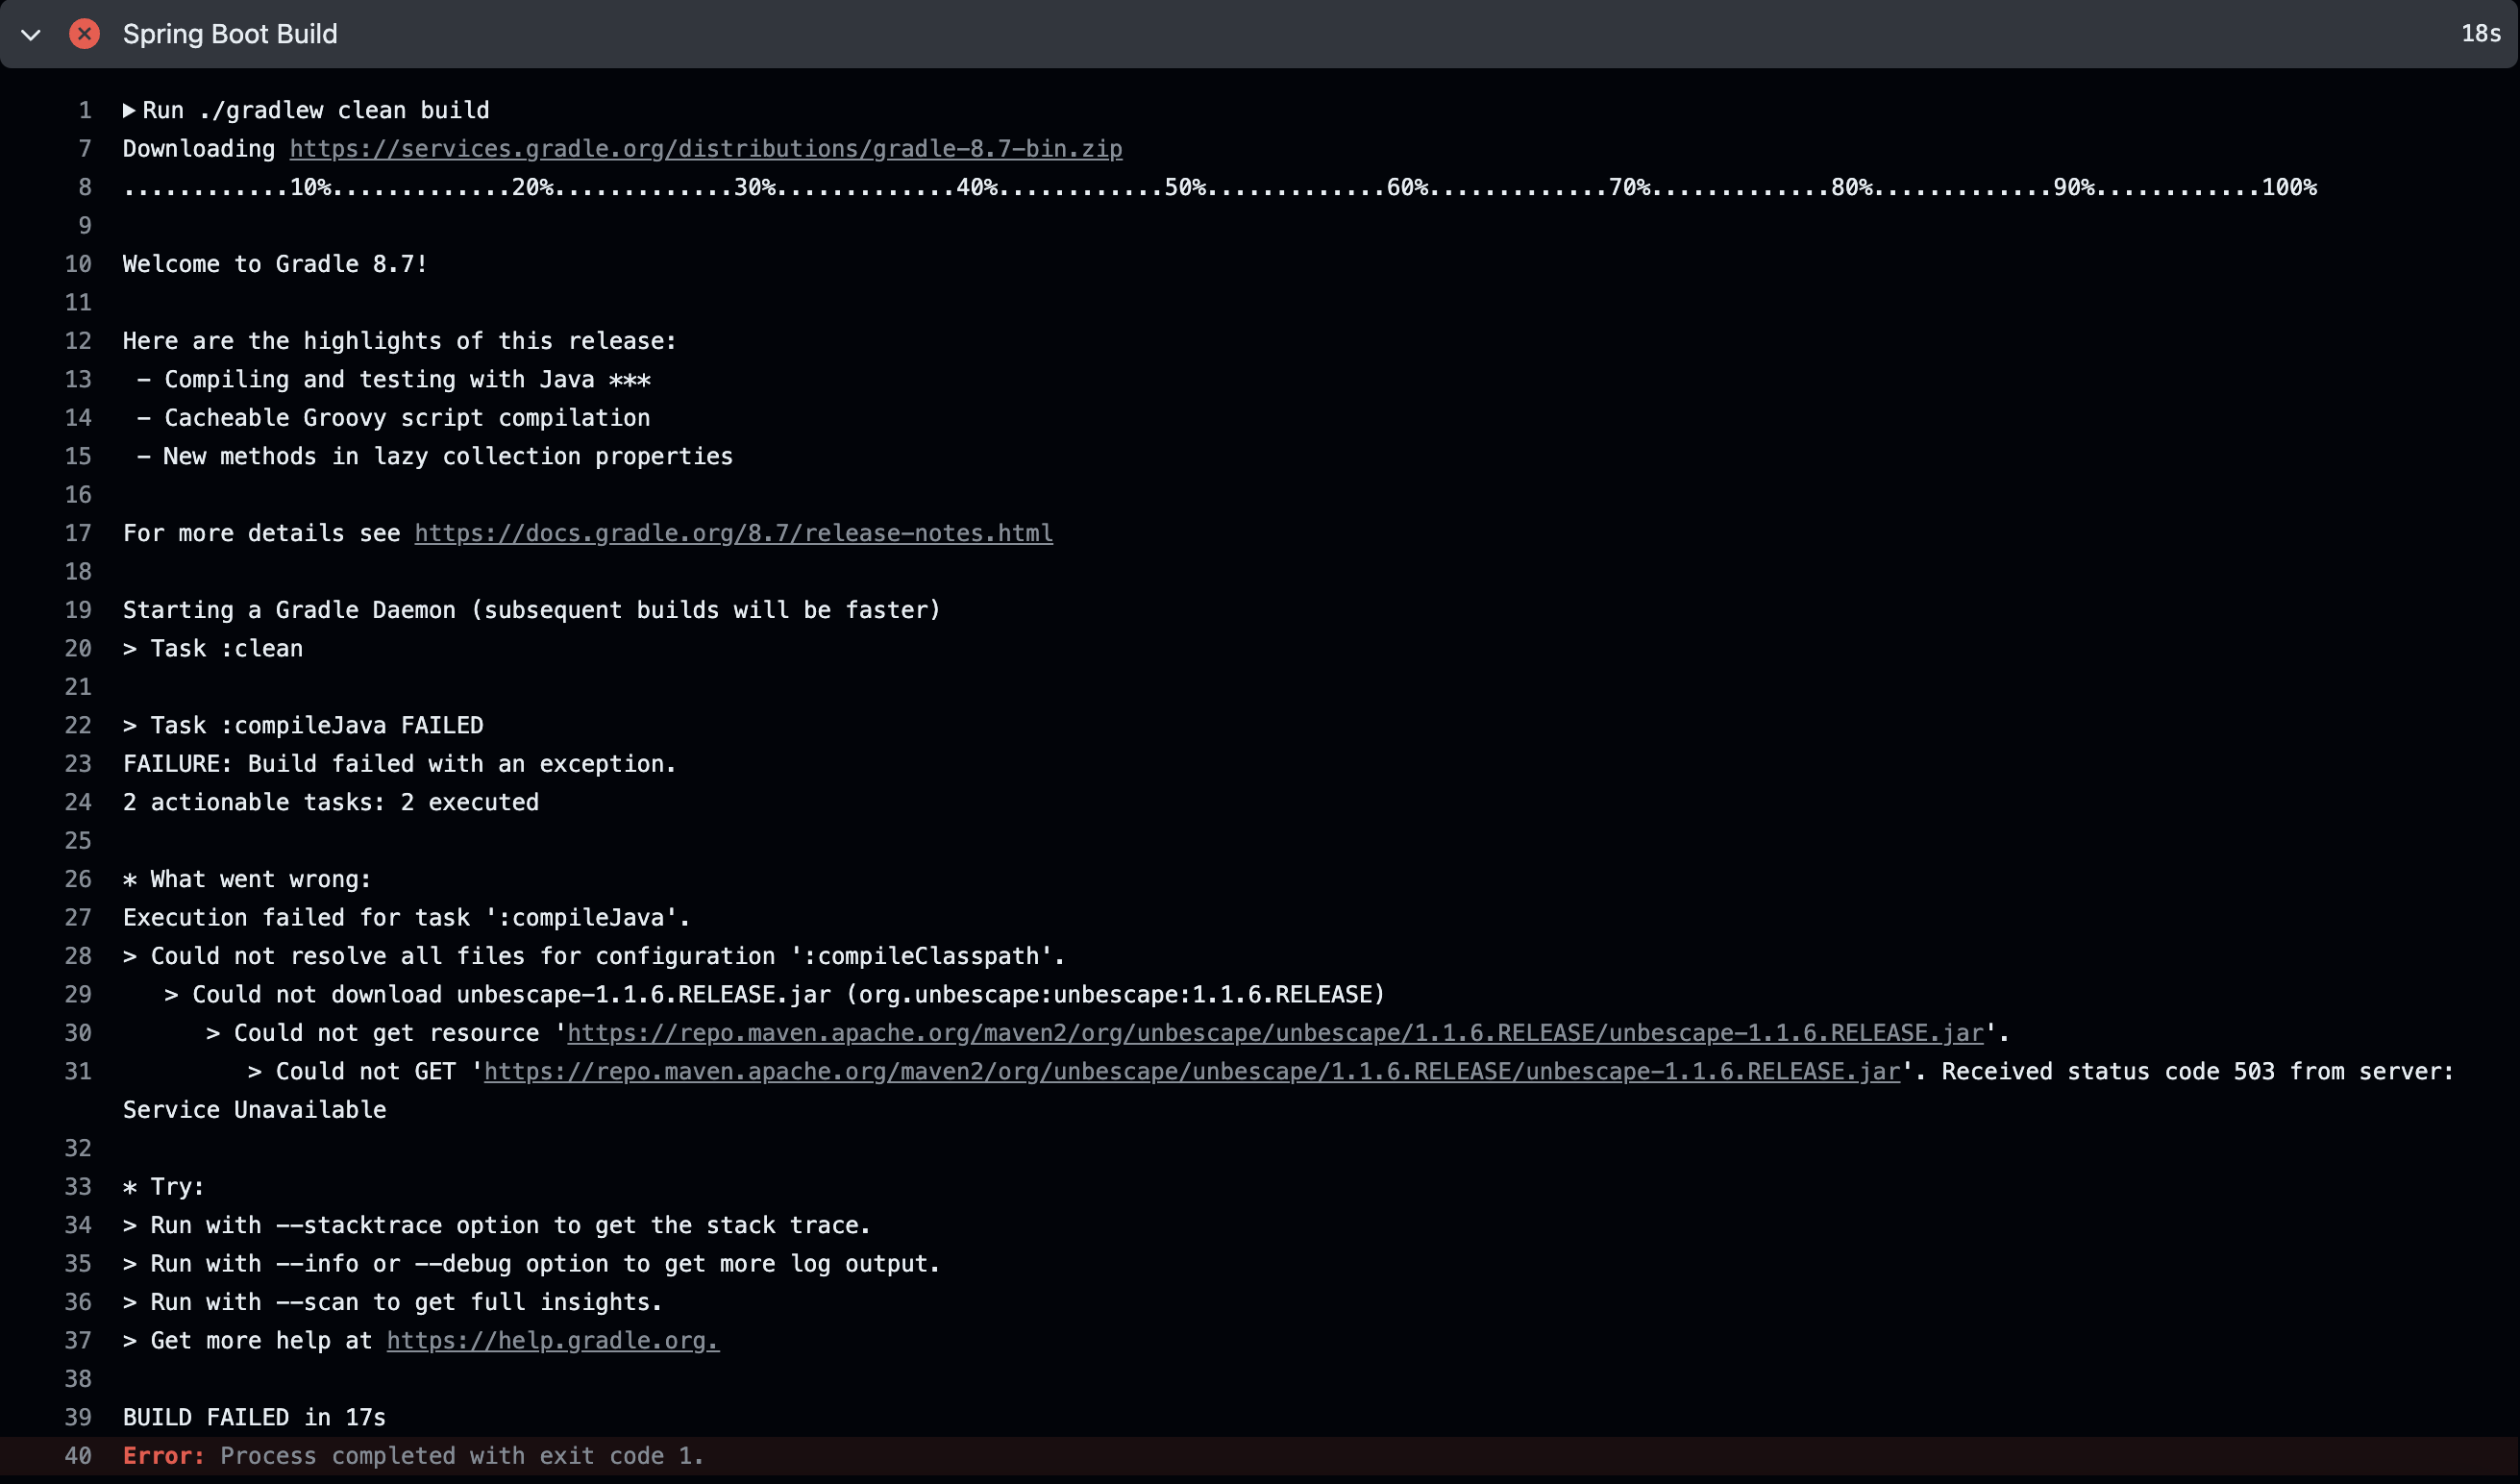Select the Error: Process completed line
Screen dimensions: 2520x1484
[413, 1456]
